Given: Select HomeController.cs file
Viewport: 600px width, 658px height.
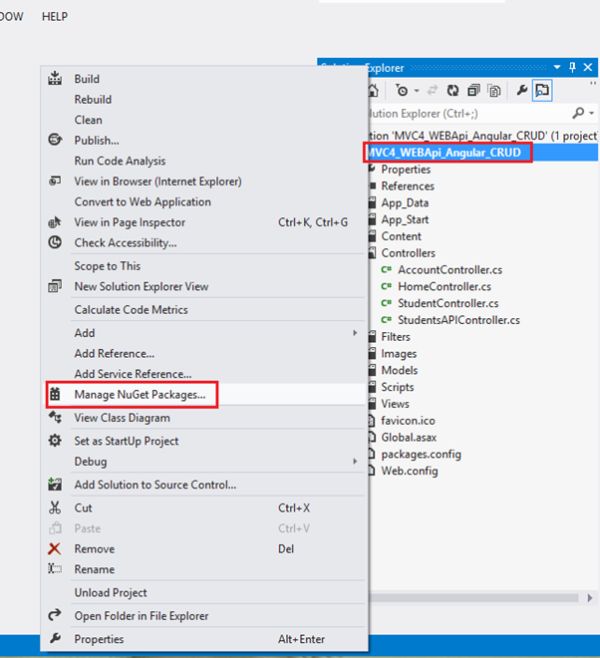Looking at the screenshot, I should pos(444,287).
